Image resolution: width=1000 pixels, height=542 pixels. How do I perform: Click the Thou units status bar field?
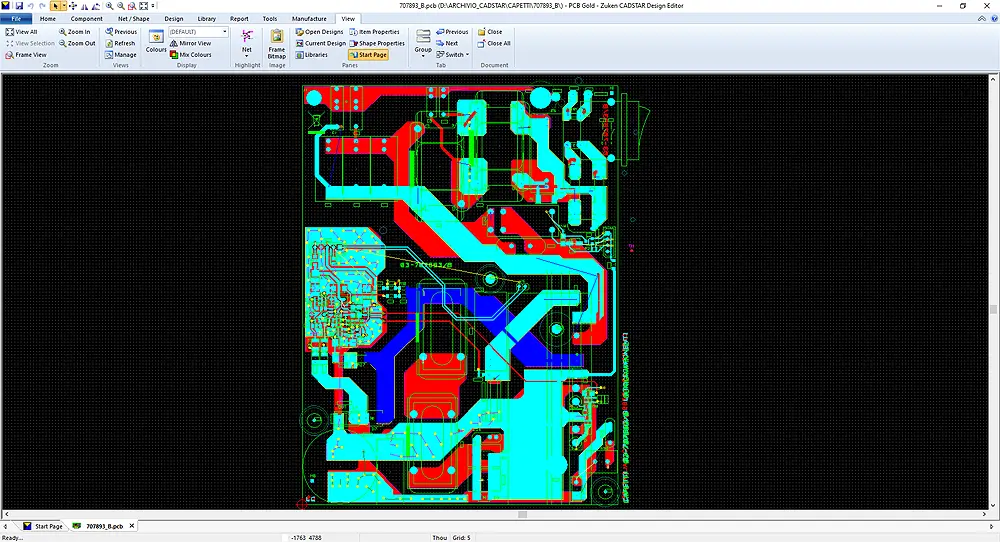pyautogui.click(x=439, y=538)
